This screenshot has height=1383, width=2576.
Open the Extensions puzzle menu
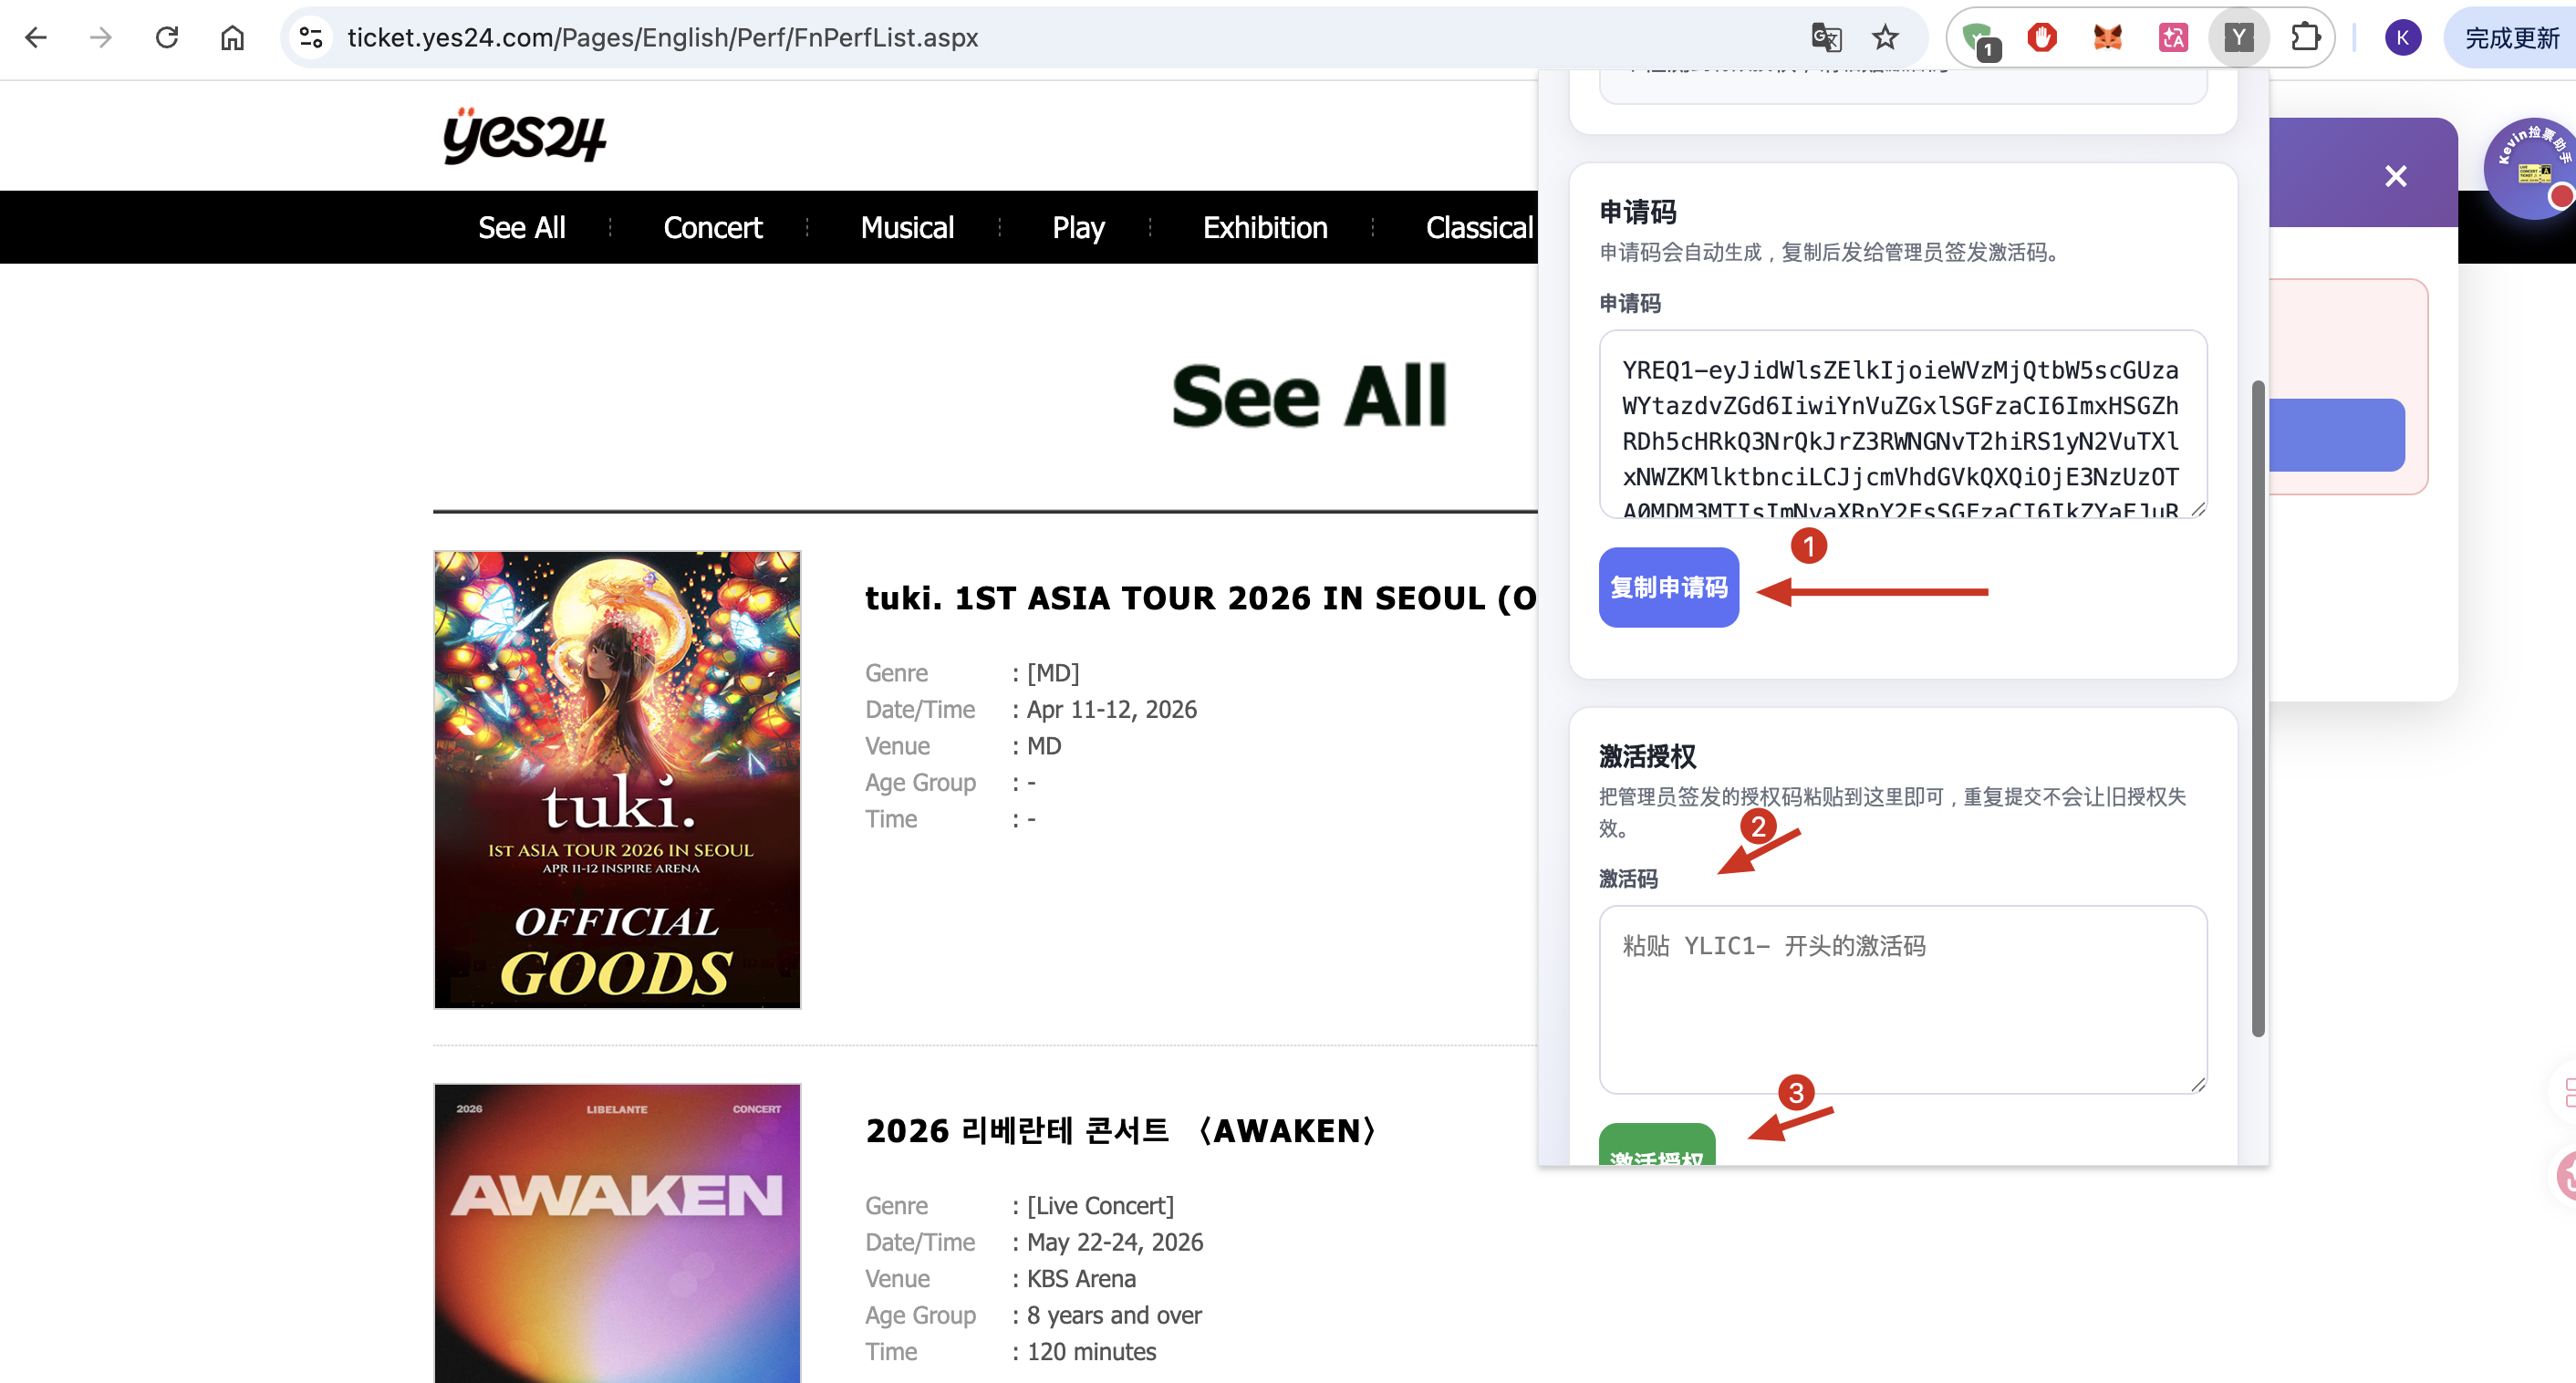pos(2305,38)
